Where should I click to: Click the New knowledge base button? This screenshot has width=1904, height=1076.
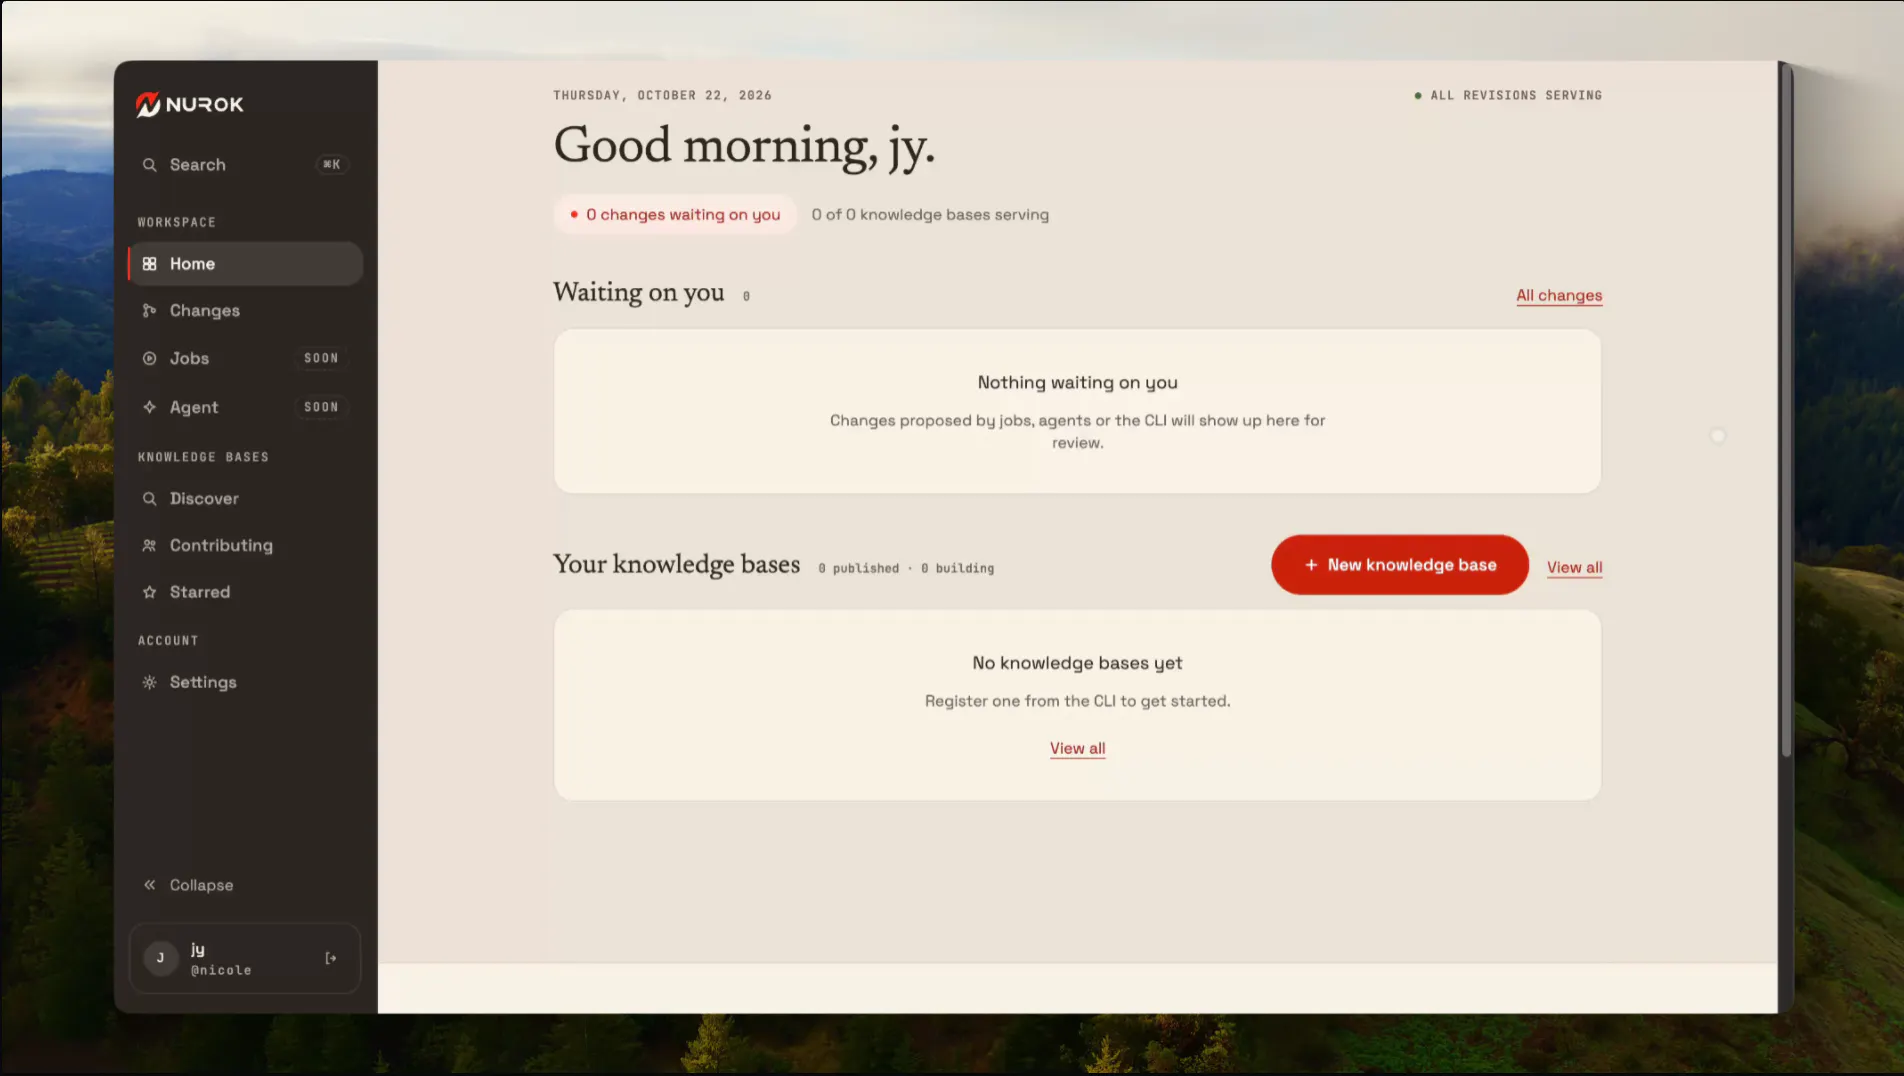1399,565
